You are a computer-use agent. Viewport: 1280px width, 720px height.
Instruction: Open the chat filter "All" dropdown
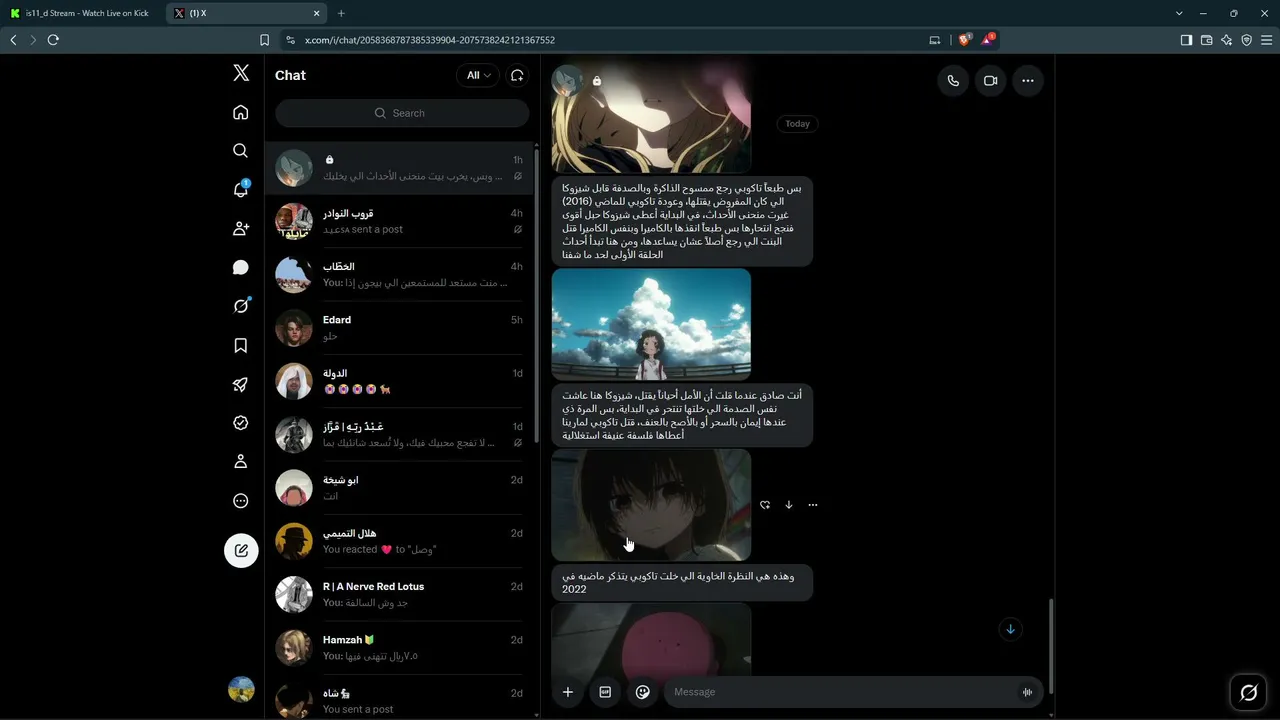click(478, 75)
